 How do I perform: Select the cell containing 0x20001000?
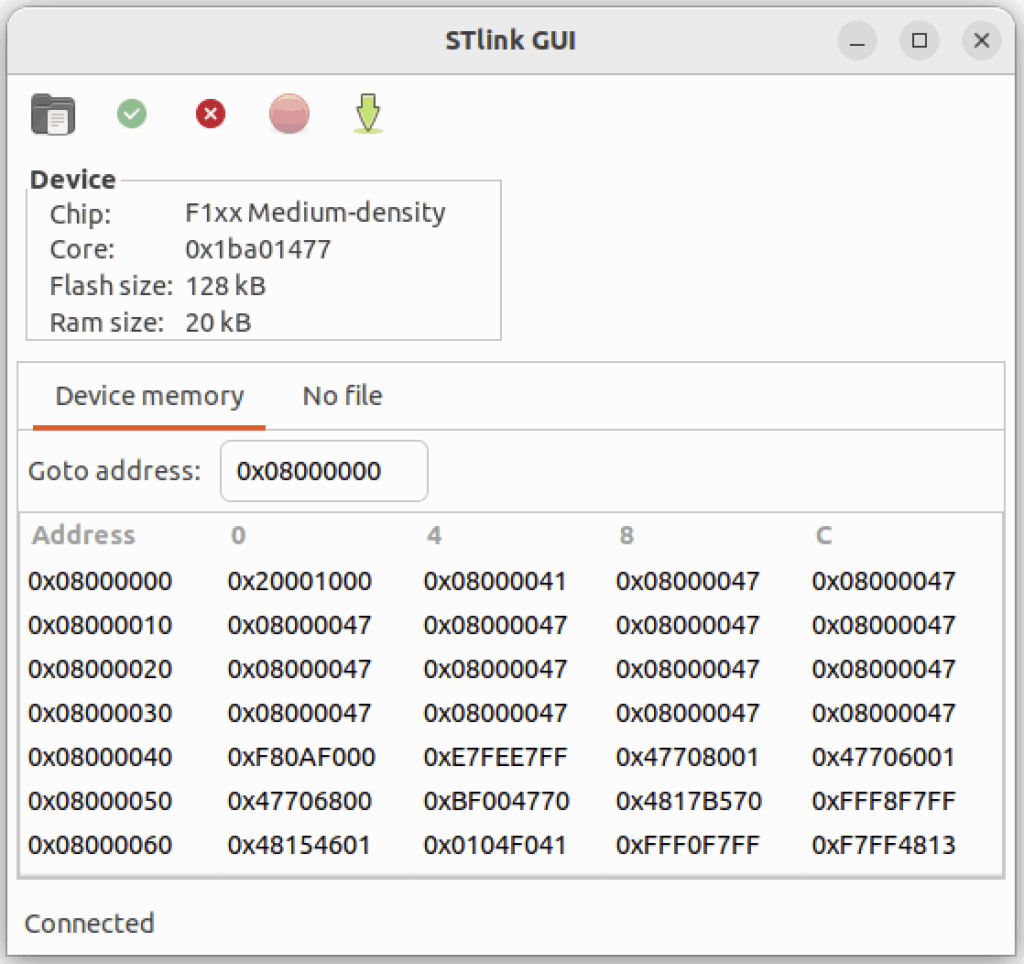click(x=299, y=581)
